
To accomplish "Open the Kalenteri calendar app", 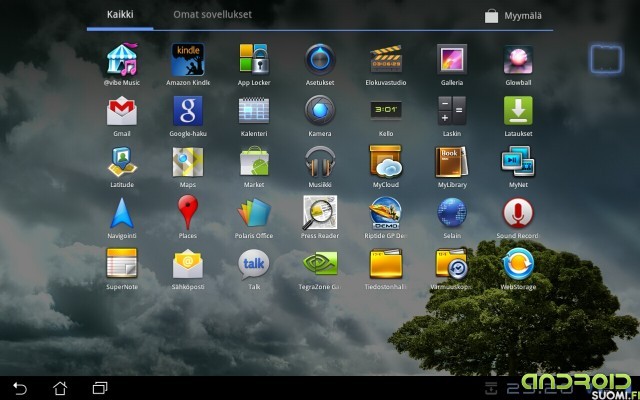I will pyautogui.click(x=254, y=111).
